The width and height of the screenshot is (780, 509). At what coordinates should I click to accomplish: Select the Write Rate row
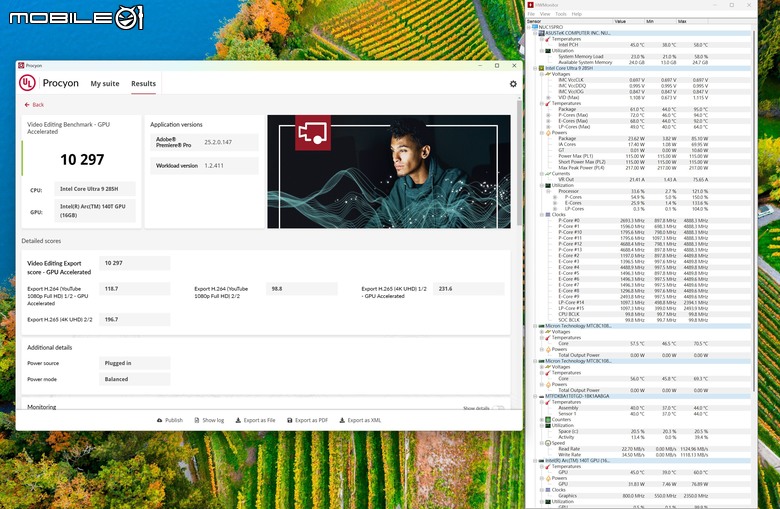642,455
